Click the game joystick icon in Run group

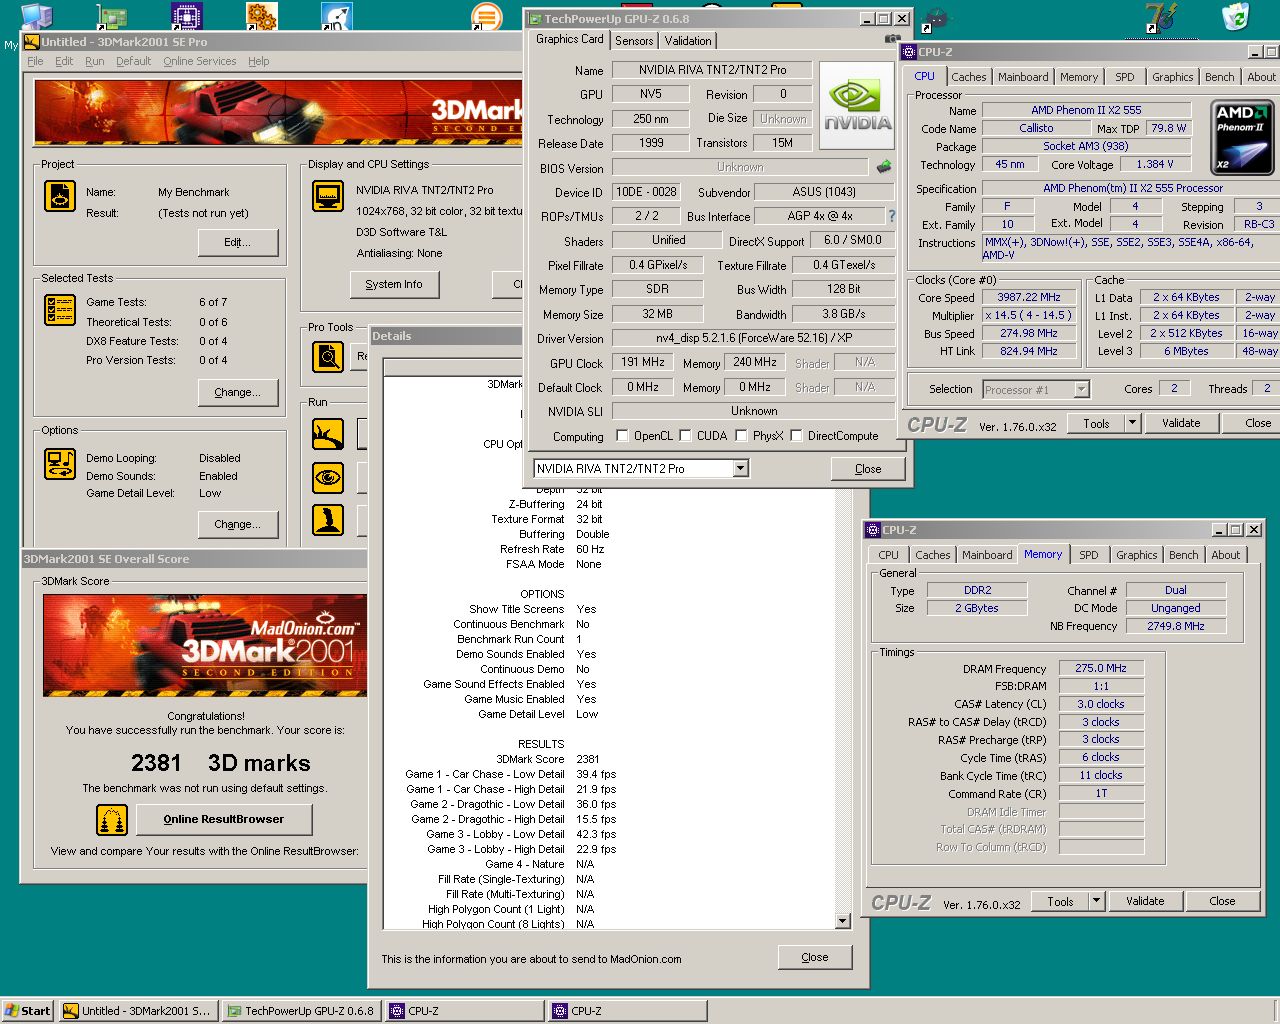328,519
